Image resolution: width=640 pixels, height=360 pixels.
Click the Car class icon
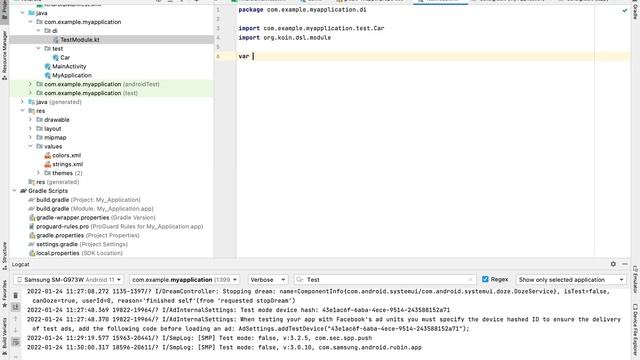56,58
